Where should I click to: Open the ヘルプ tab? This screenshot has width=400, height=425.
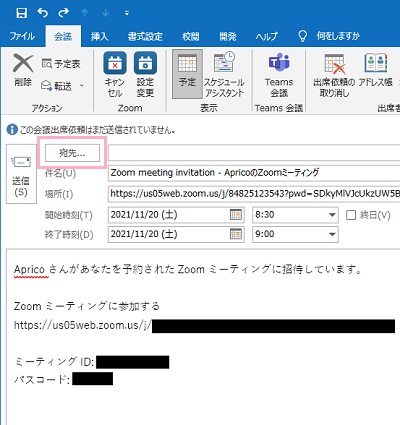coord(266,36)
